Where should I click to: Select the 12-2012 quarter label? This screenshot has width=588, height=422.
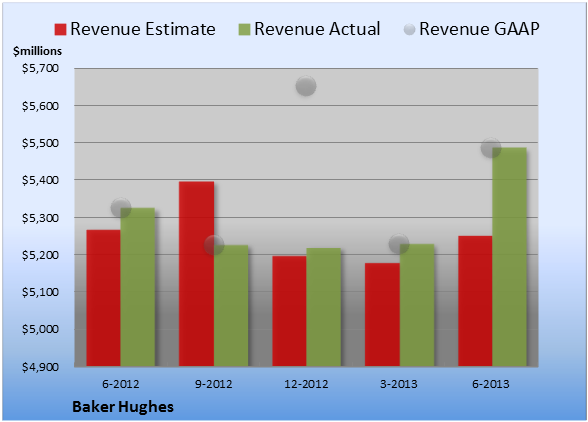tap(306, 384)
